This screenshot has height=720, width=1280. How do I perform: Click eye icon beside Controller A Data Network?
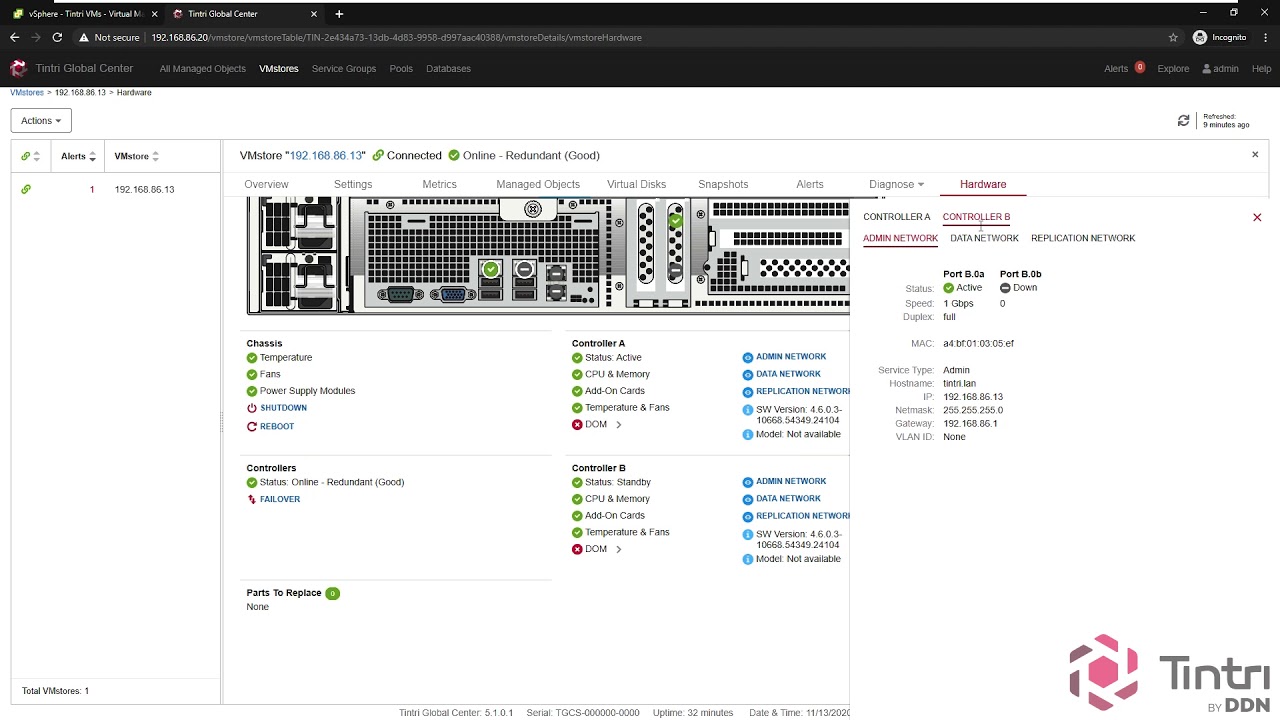748,374
